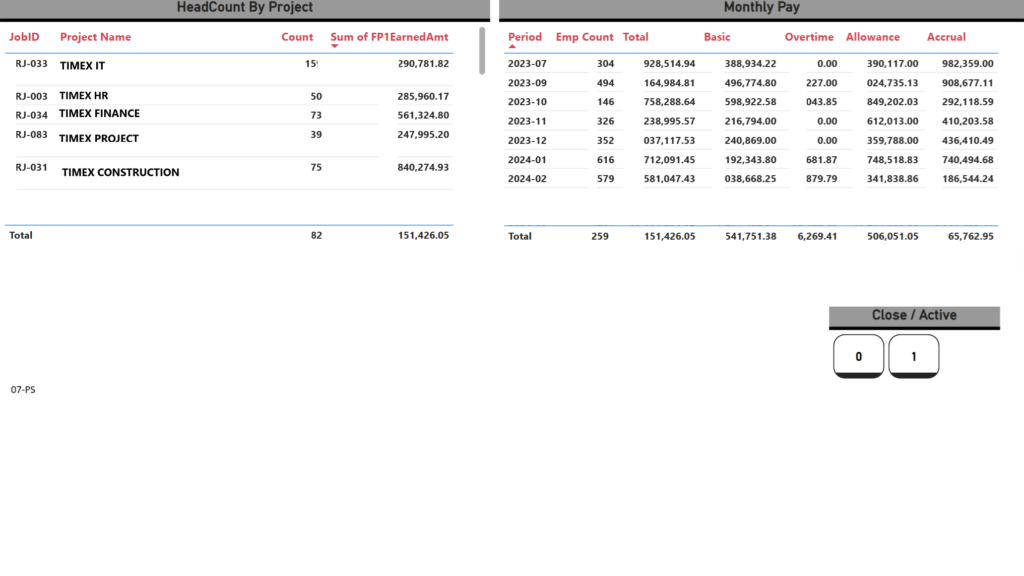This screenshot has width=1024, height=576.
Task: Click overtime 879.79 for 2024-02
Action: tap(822, 179)
